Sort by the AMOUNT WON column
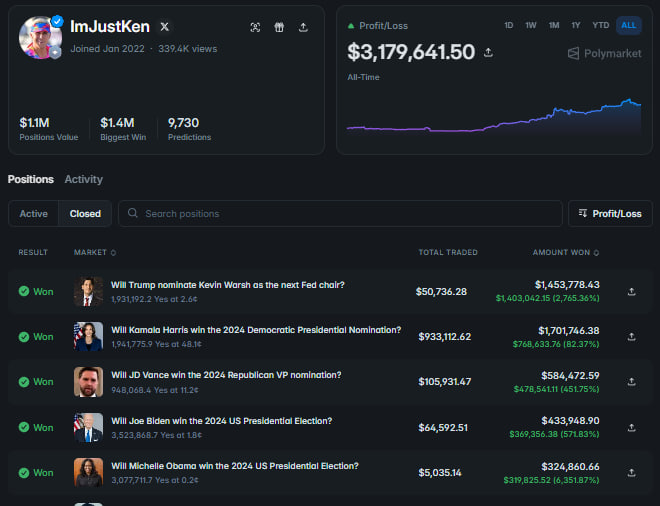Screen dimensions: 660x506 click(565, 252)
